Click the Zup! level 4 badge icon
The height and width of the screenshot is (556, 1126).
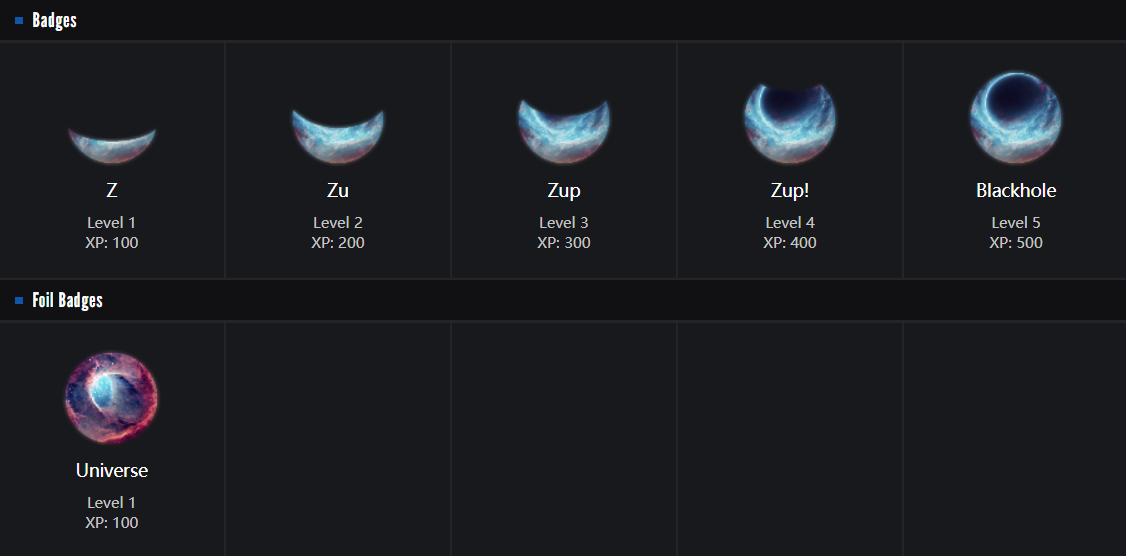pyautogui.click(x=790, y=123)
